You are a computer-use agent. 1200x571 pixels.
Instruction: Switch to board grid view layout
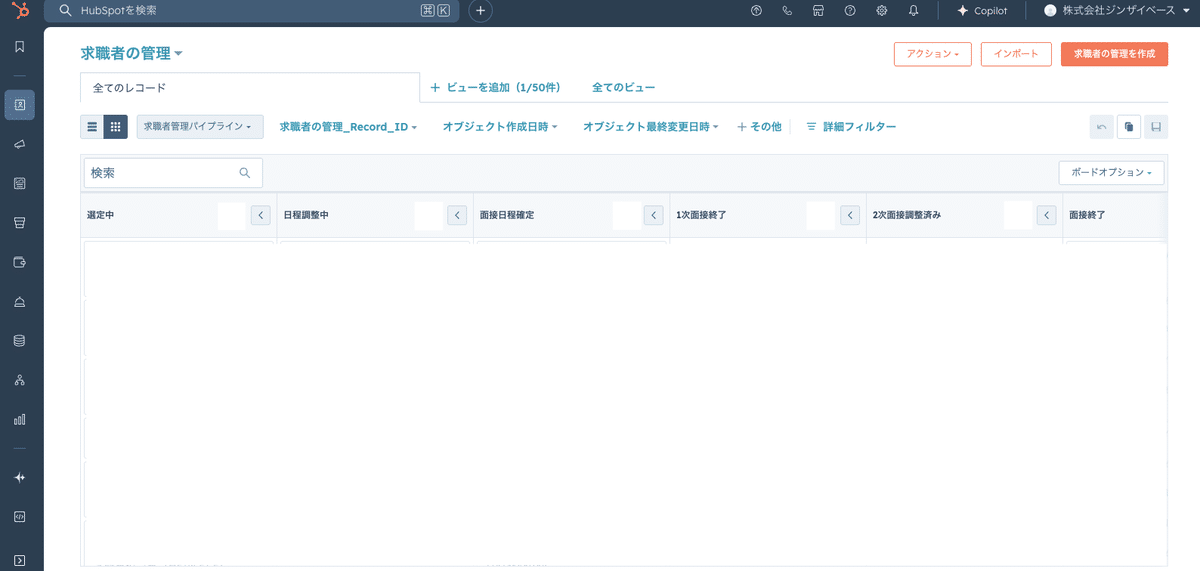click(x=116, y=127)
